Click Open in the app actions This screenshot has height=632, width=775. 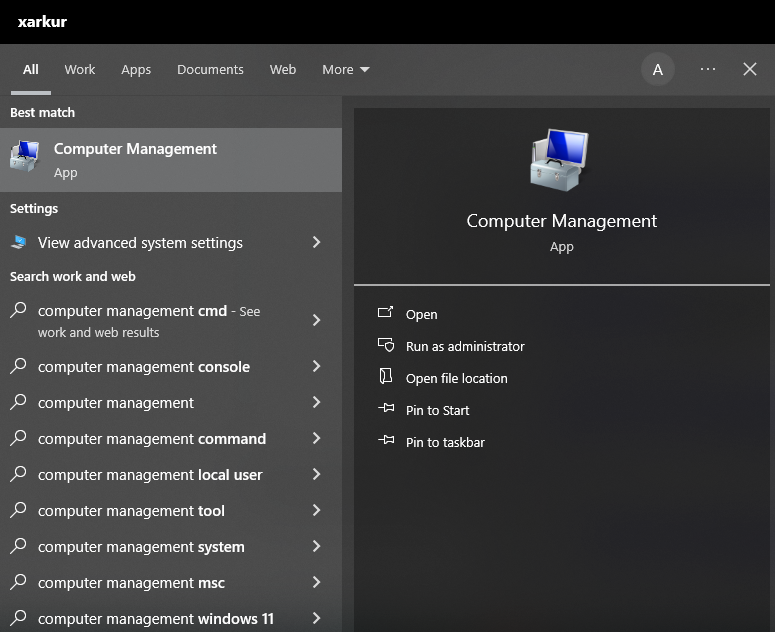[421, 314]
